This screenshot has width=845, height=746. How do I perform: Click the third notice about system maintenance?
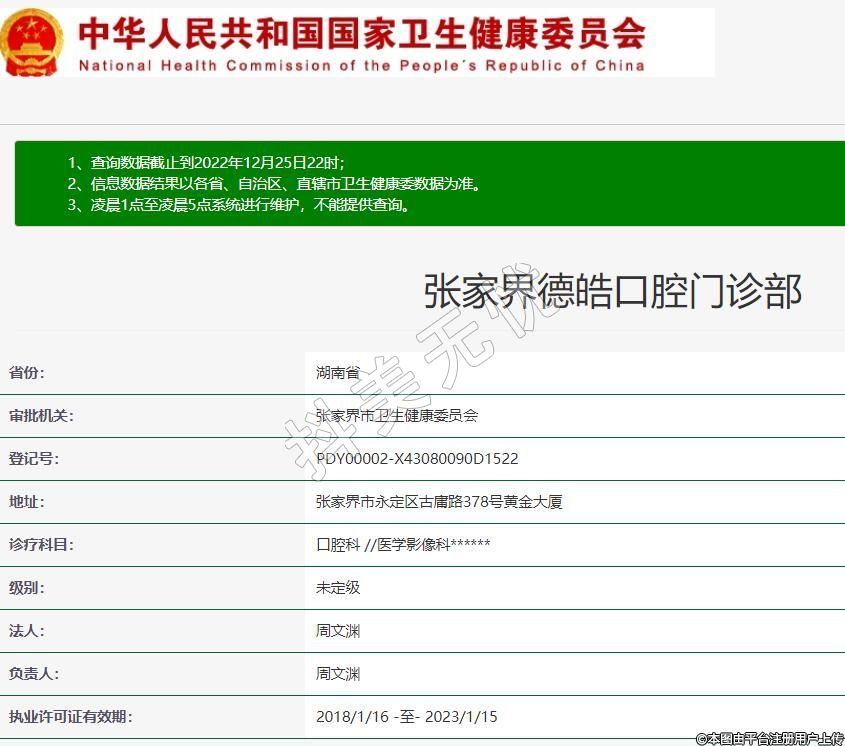click(240, 205)
